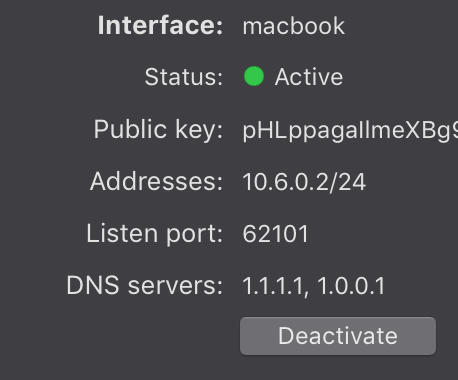This screenshot has height=380, width=458.
Task: Select the interface name "macbook"
Action: point(294,26)
